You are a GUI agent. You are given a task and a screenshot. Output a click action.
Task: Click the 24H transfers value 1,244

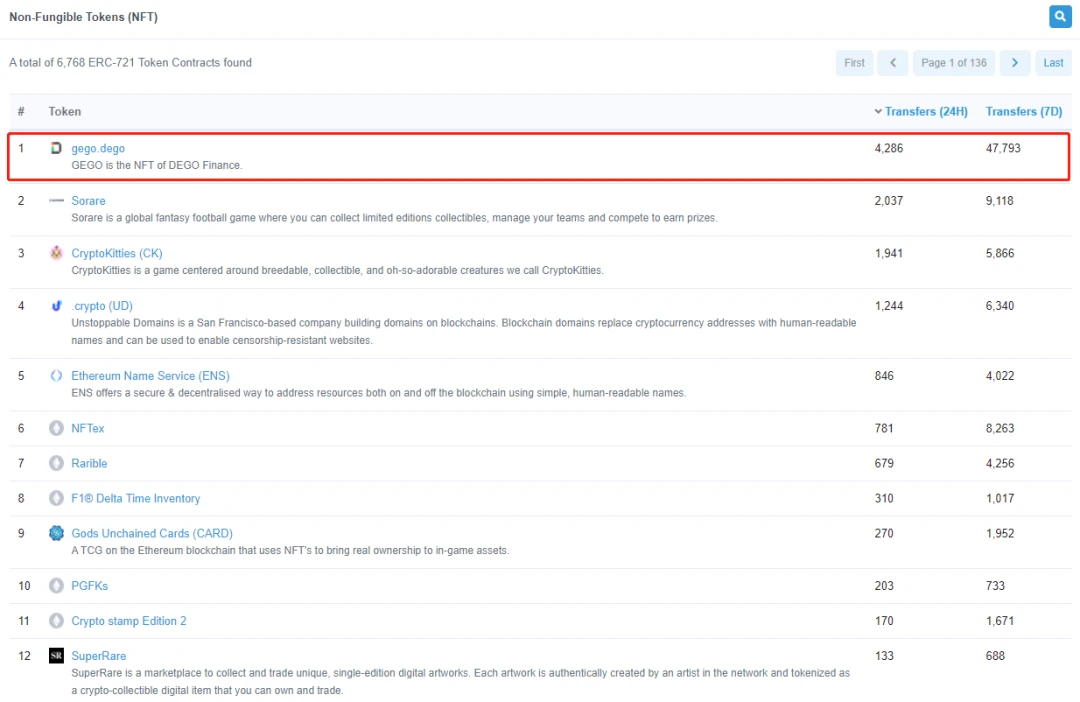[x=889, y=305]
